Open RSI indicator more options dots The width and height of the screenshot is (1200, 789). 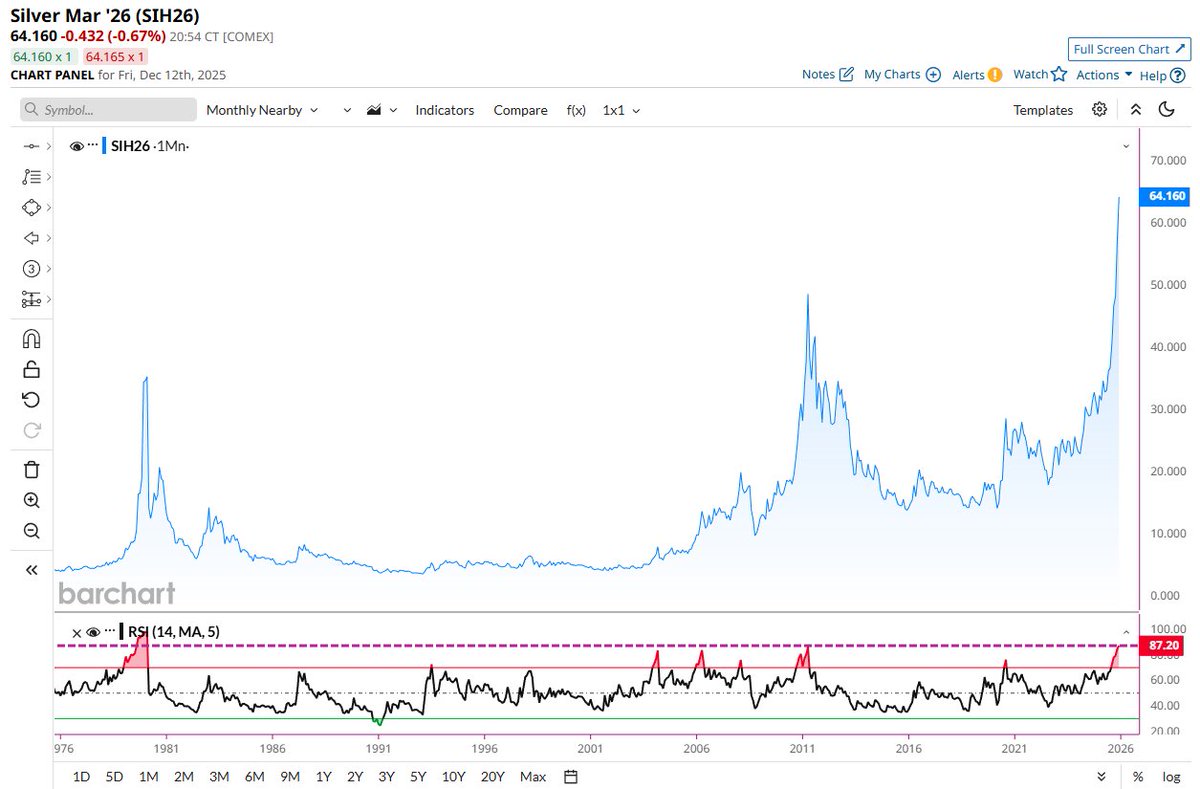(109, 632)
